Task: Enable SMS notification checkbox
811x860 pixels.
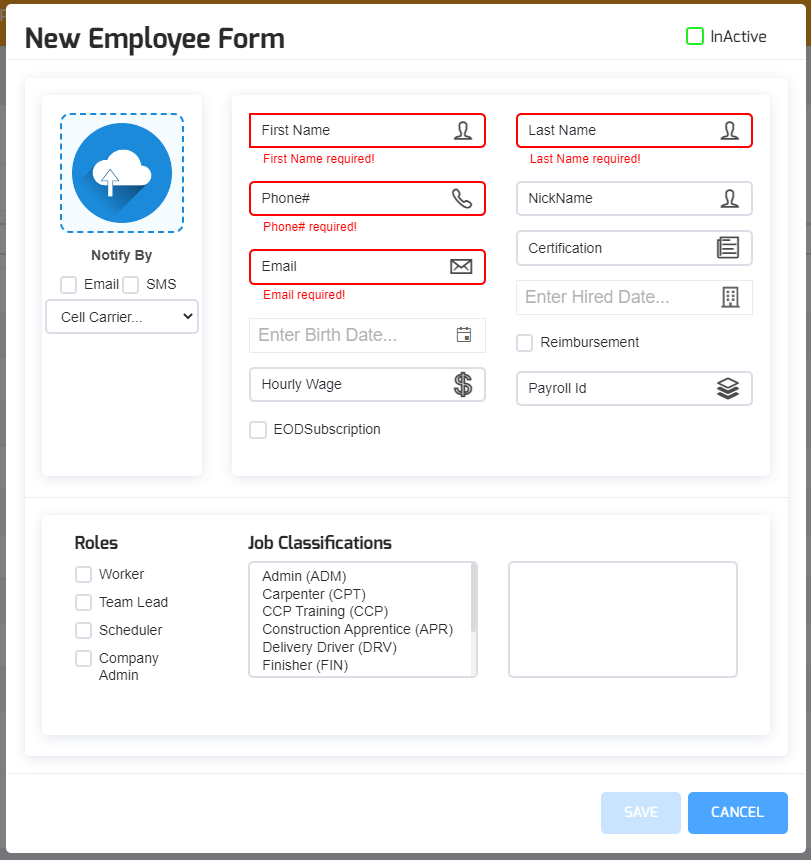Action: pos(131,285)
